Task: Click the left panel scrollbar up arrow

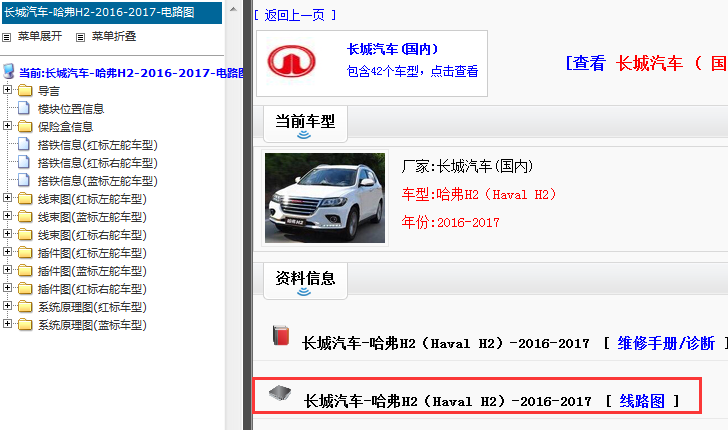Action: tap(234, 9)
